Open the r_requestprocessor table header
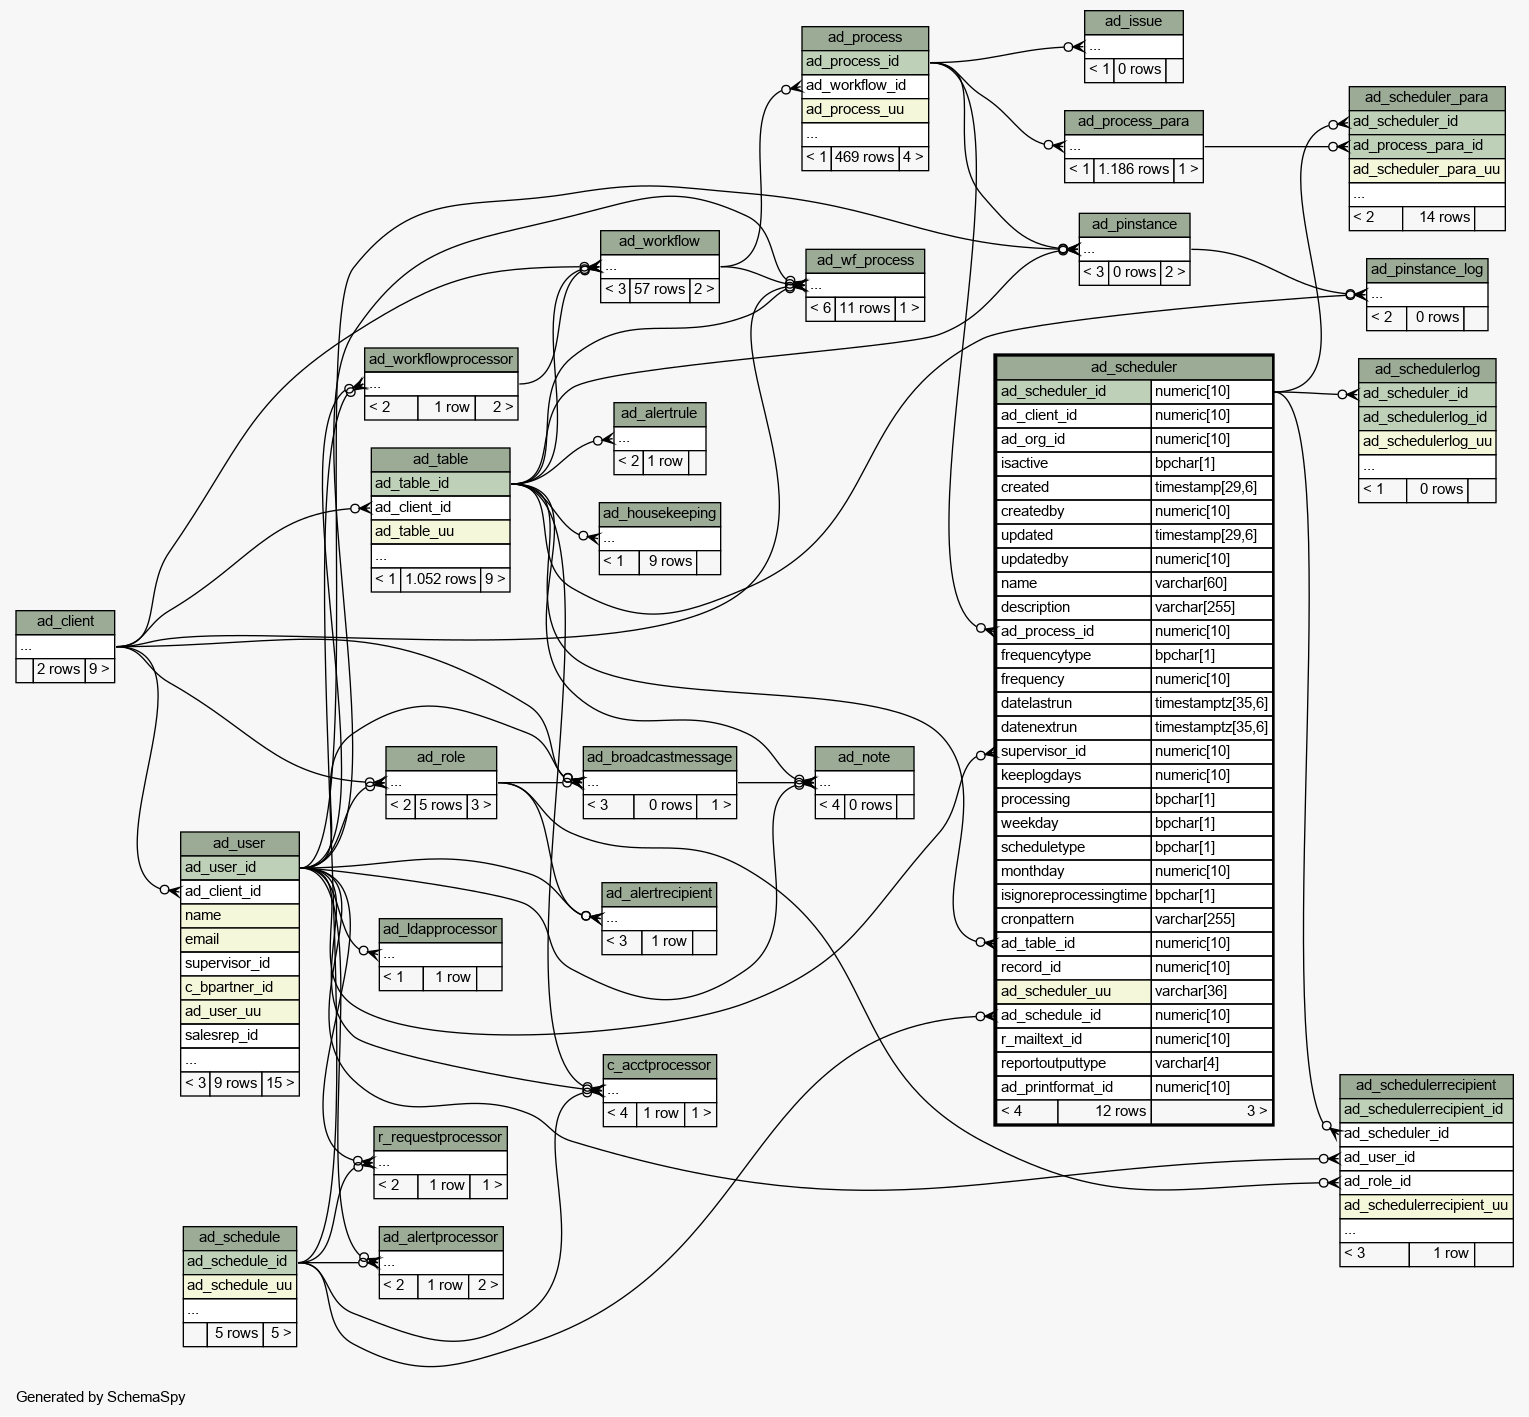This screenshot has width=1529, height=1417. tap(440, 1138)
